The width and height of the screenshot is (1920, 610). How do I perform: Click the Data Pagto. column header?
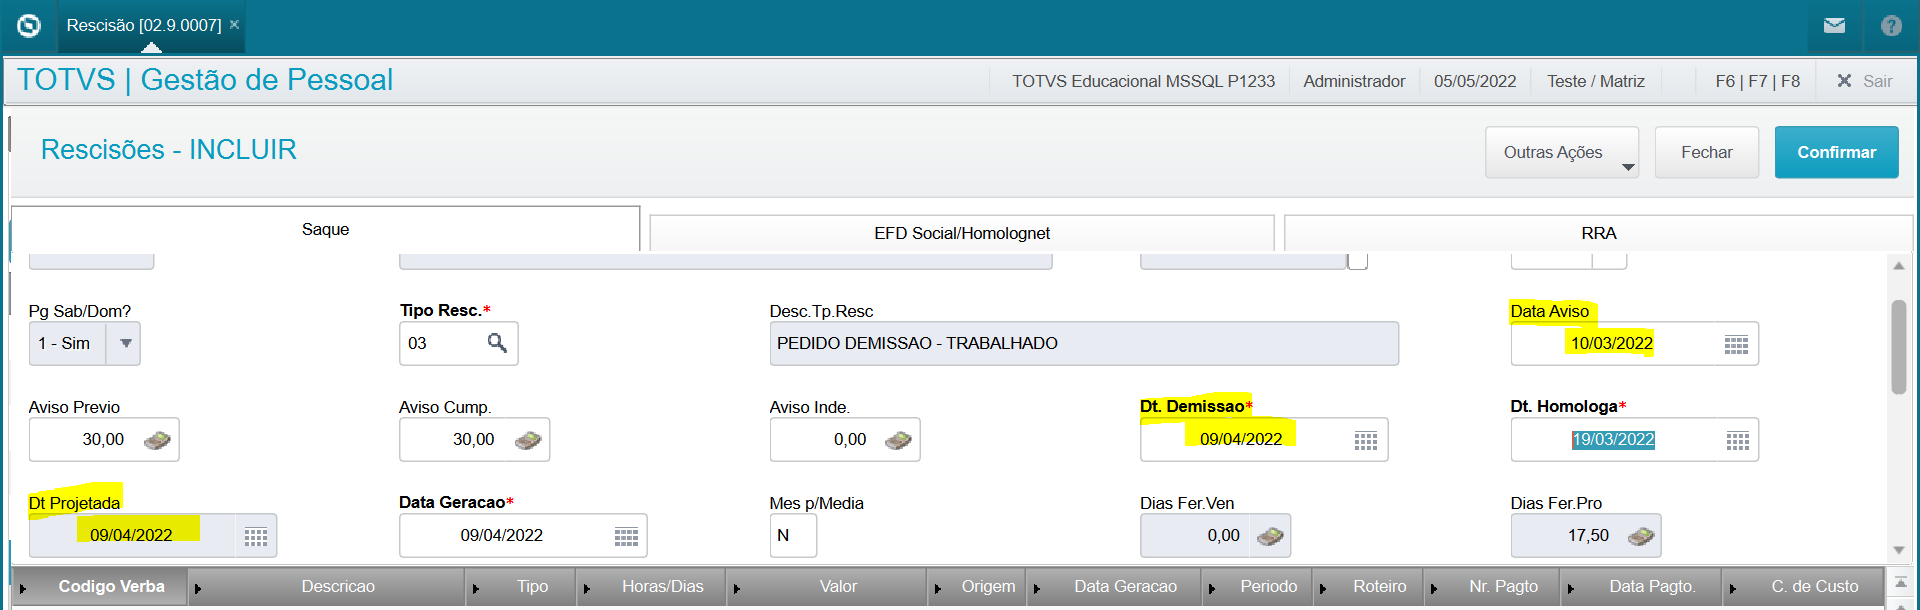tap(1652, 586)
